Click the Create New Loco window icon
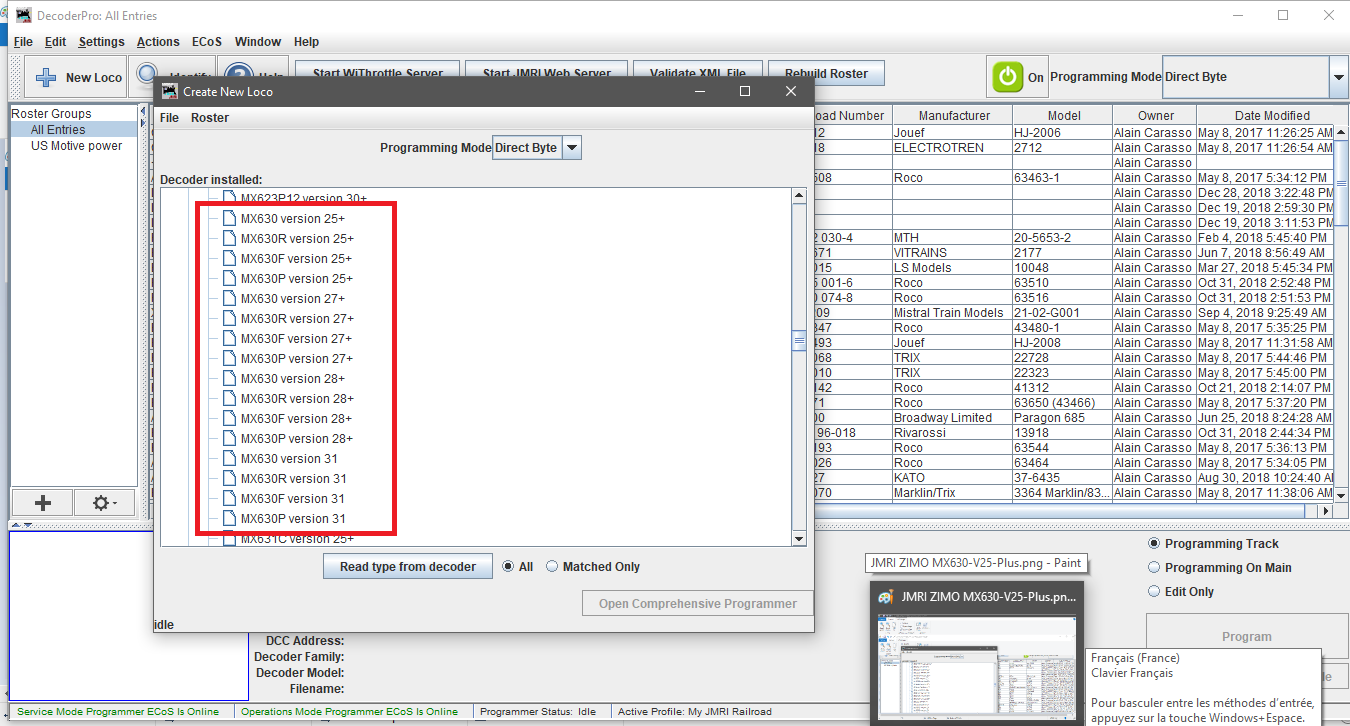 click(169, 91)
